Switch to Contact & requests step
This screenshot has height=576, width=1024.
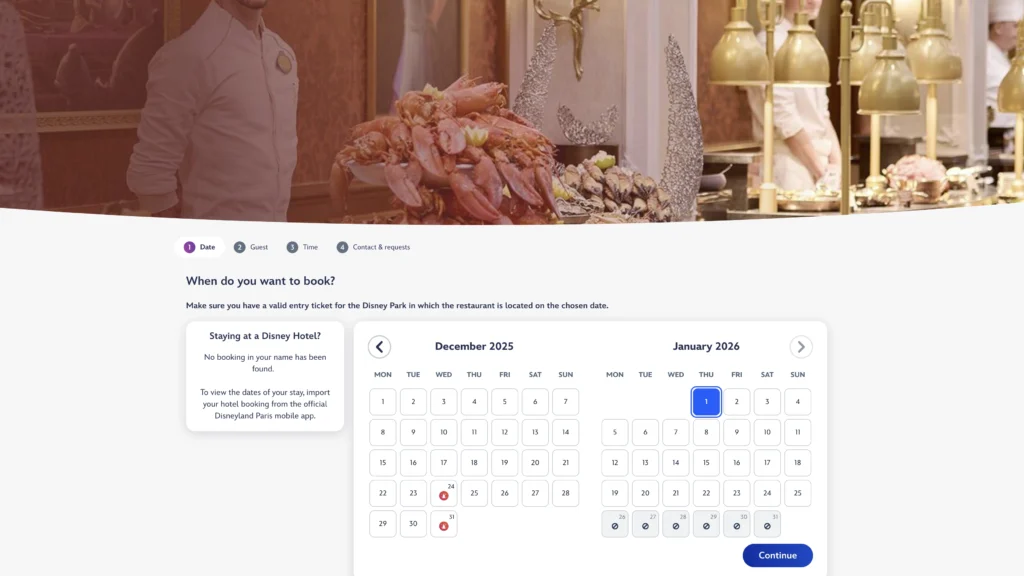pos(373,247)
